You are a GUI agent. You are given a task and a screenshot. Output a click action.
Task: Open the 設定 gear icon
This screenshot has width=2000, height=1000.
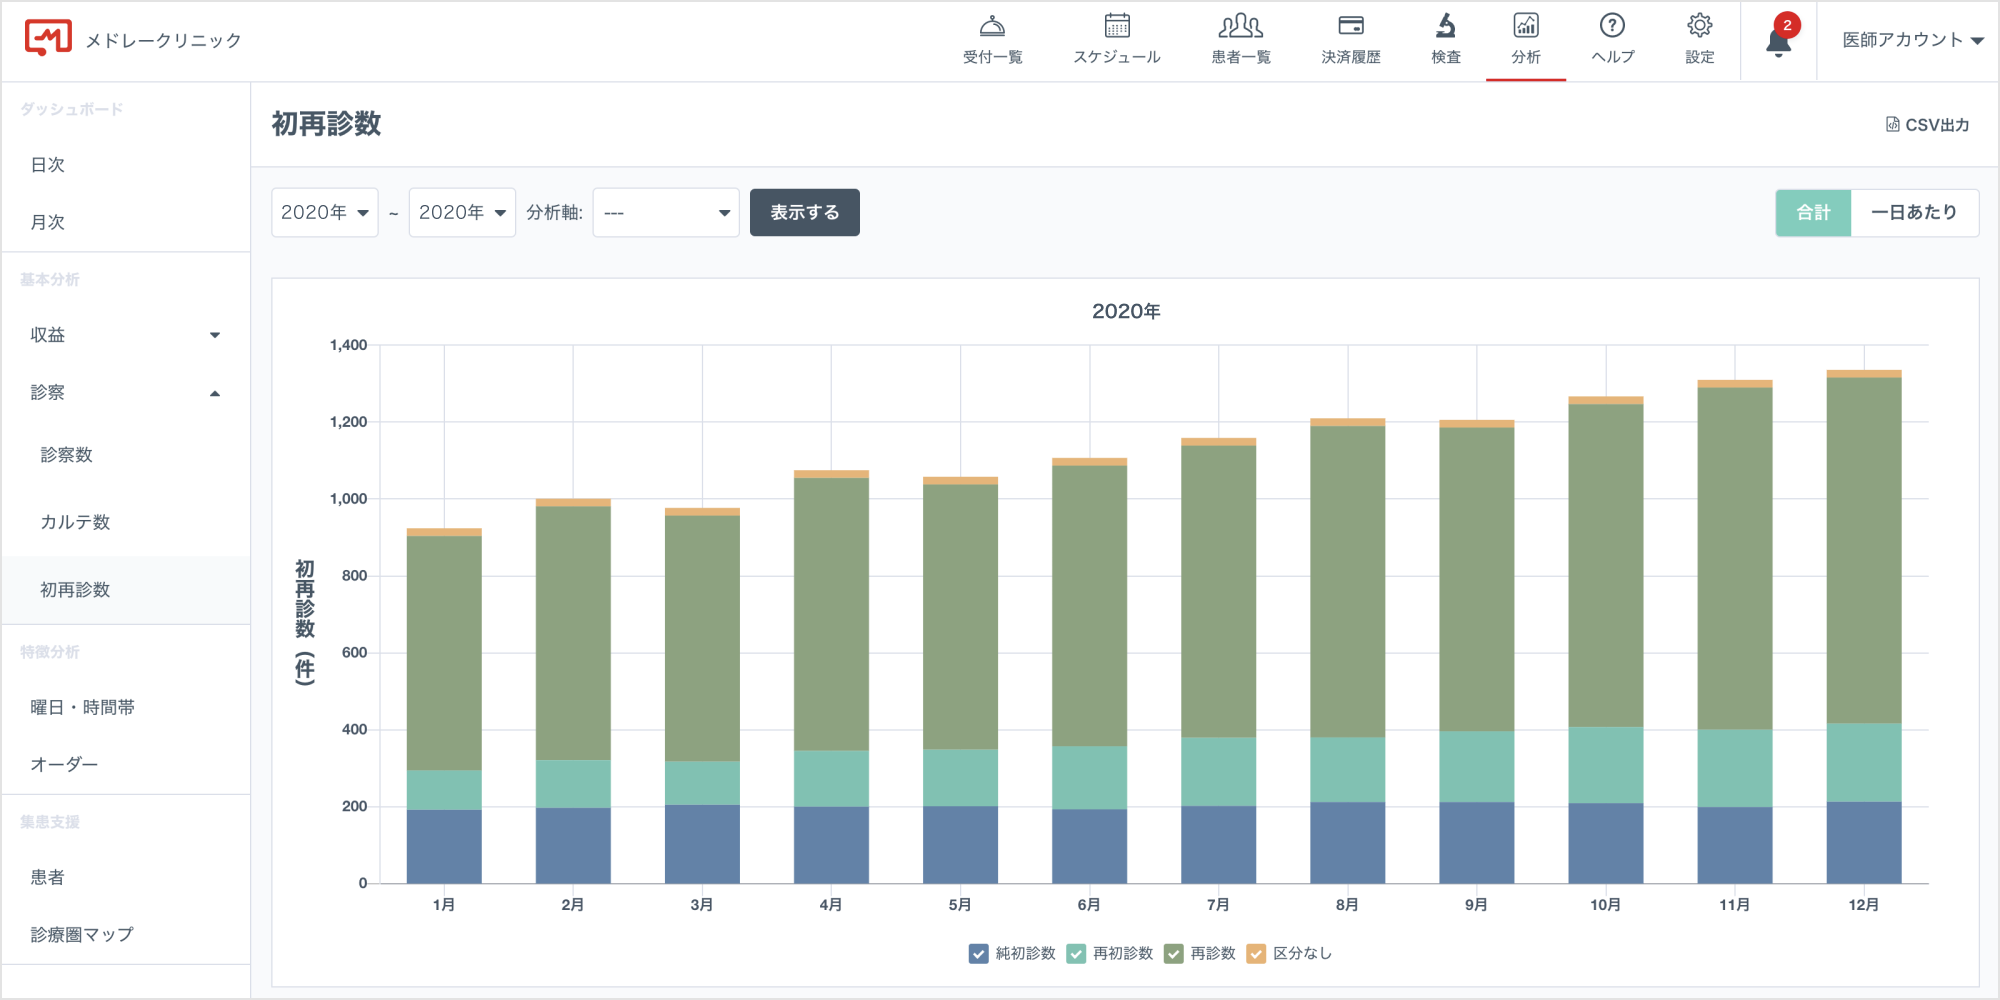point(1699,28)
